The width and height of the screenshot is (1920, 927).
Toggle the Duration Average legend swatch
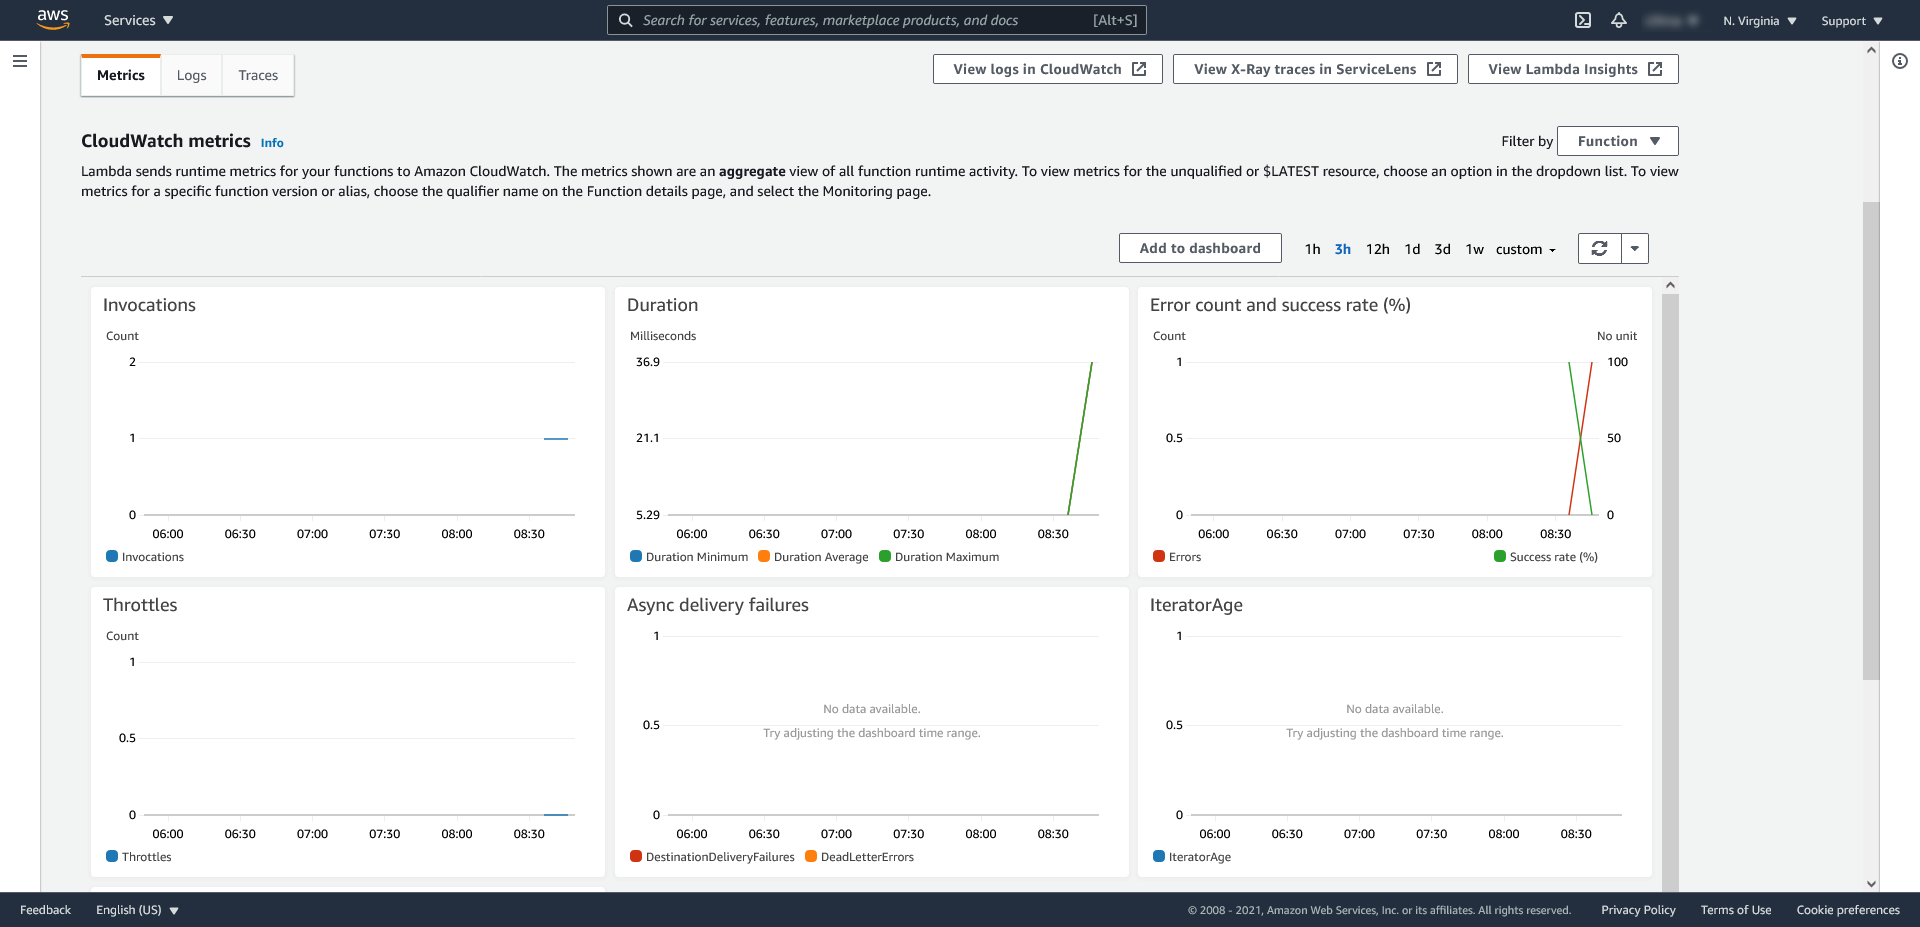coord(764,556)
